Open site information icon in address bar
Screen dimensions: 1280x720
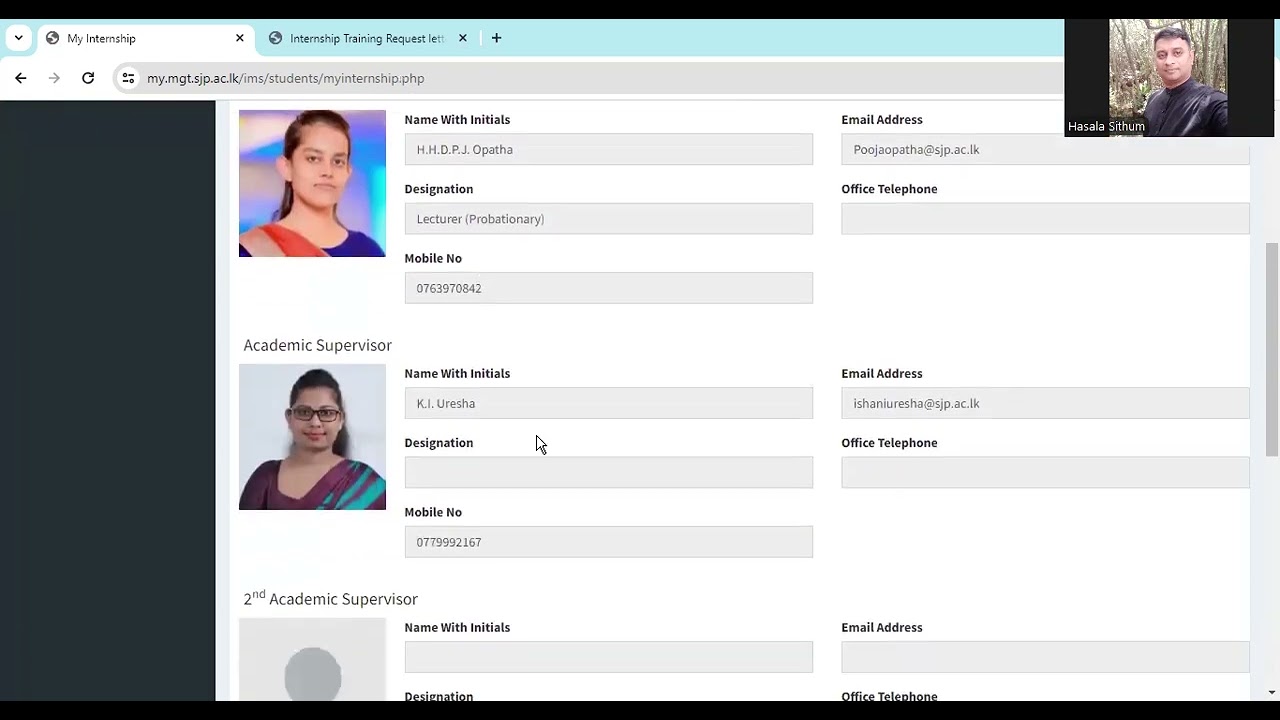128,78
